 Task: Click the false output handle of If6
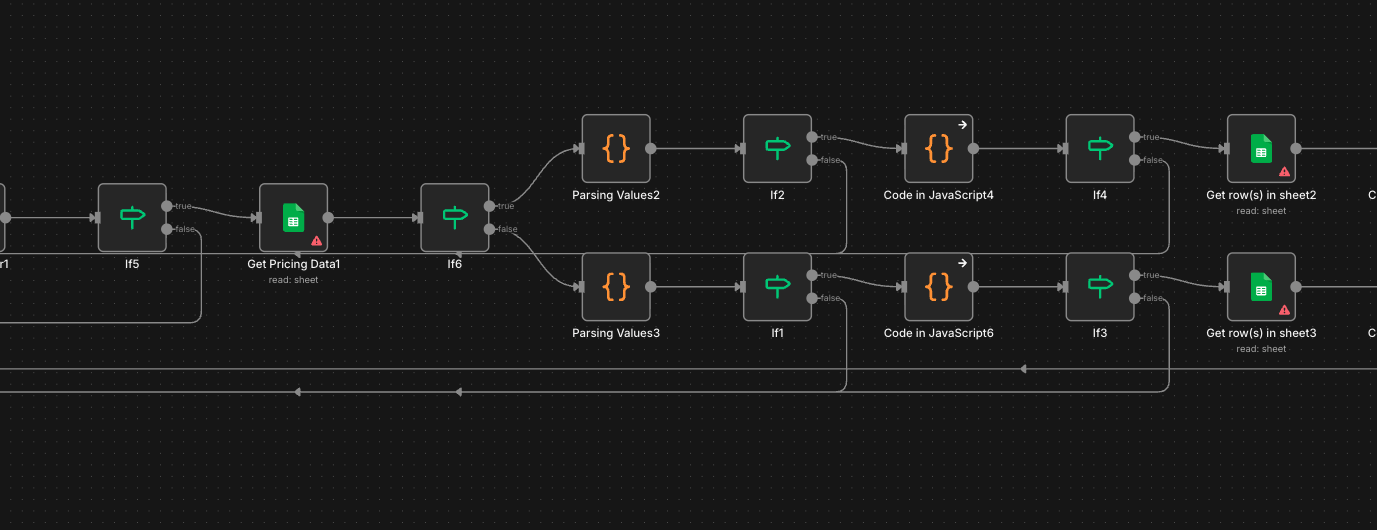point(490,229)
